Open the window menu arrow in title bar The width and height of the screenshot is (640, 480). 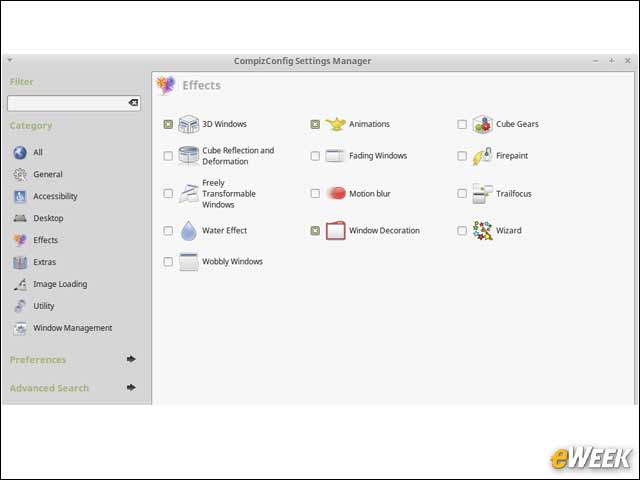pos(10,60)
